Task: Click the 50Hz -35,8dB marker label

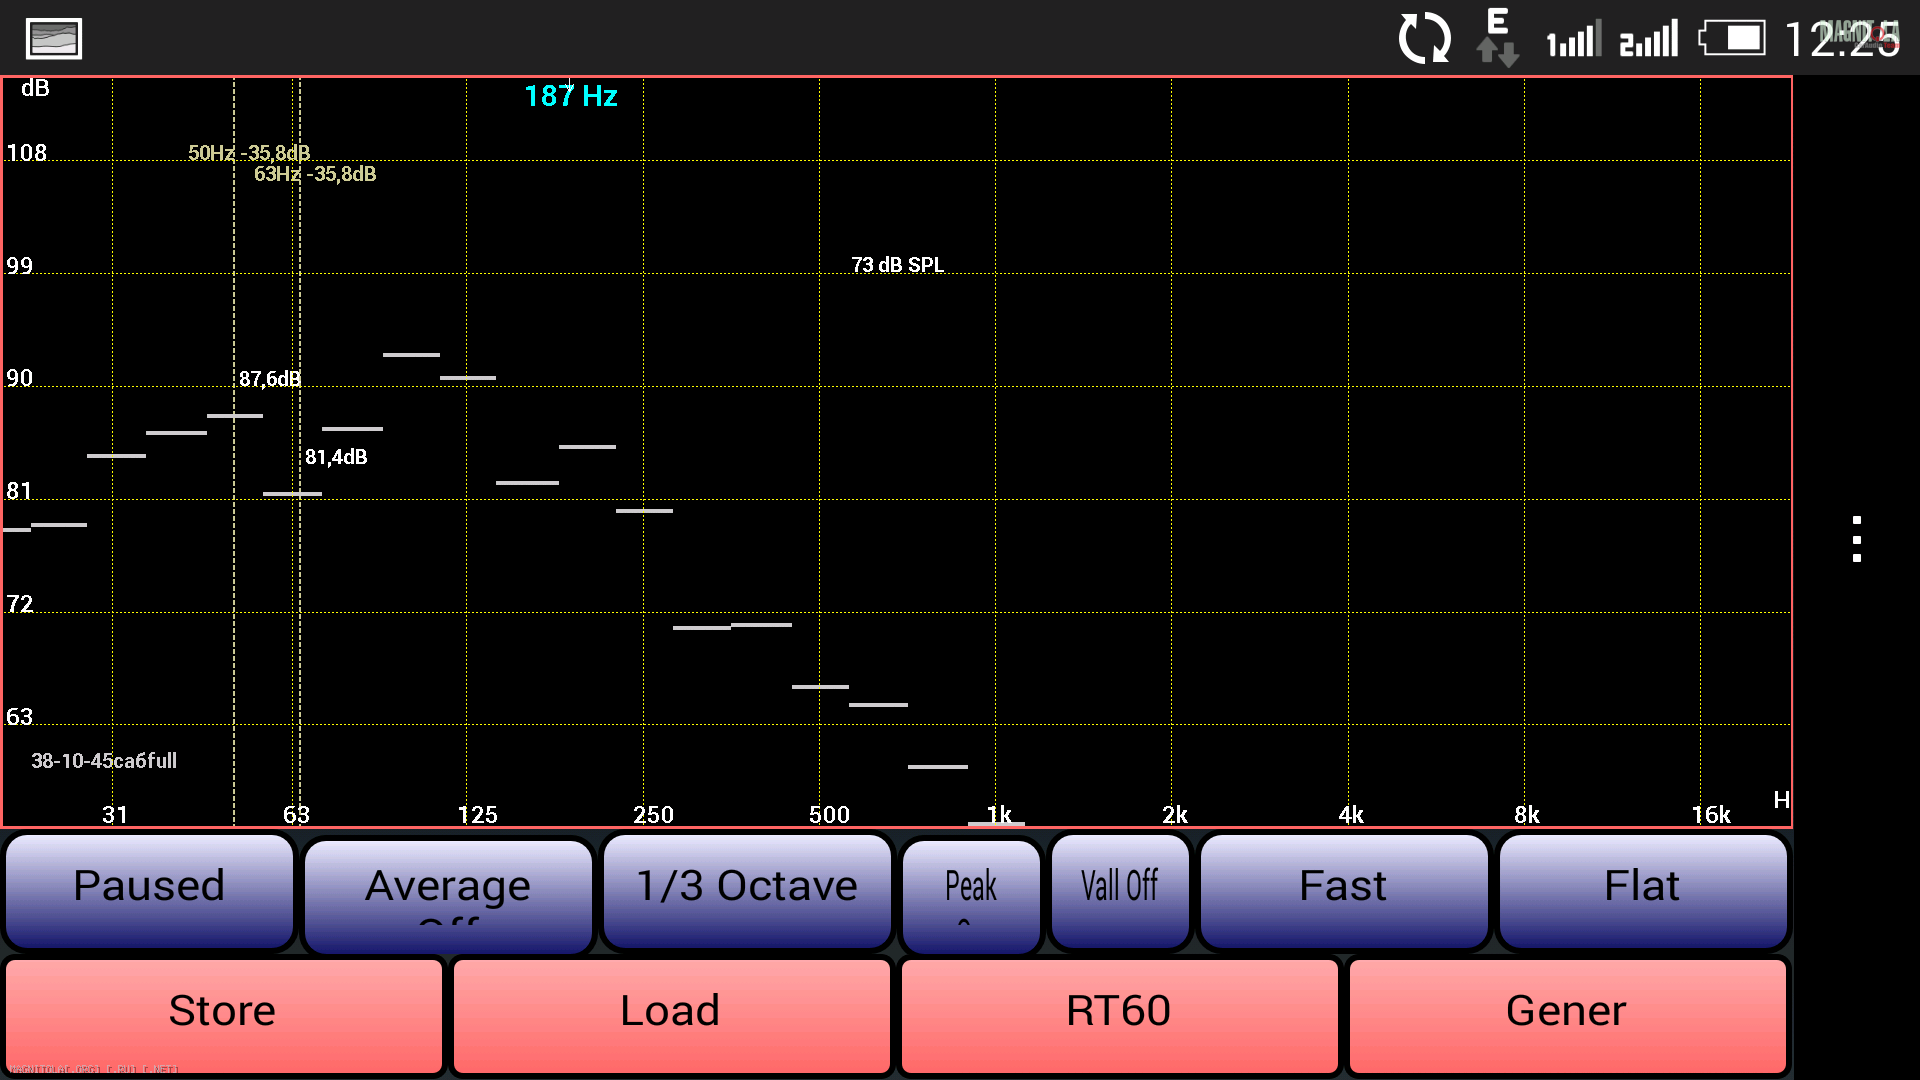Action: 249,153
